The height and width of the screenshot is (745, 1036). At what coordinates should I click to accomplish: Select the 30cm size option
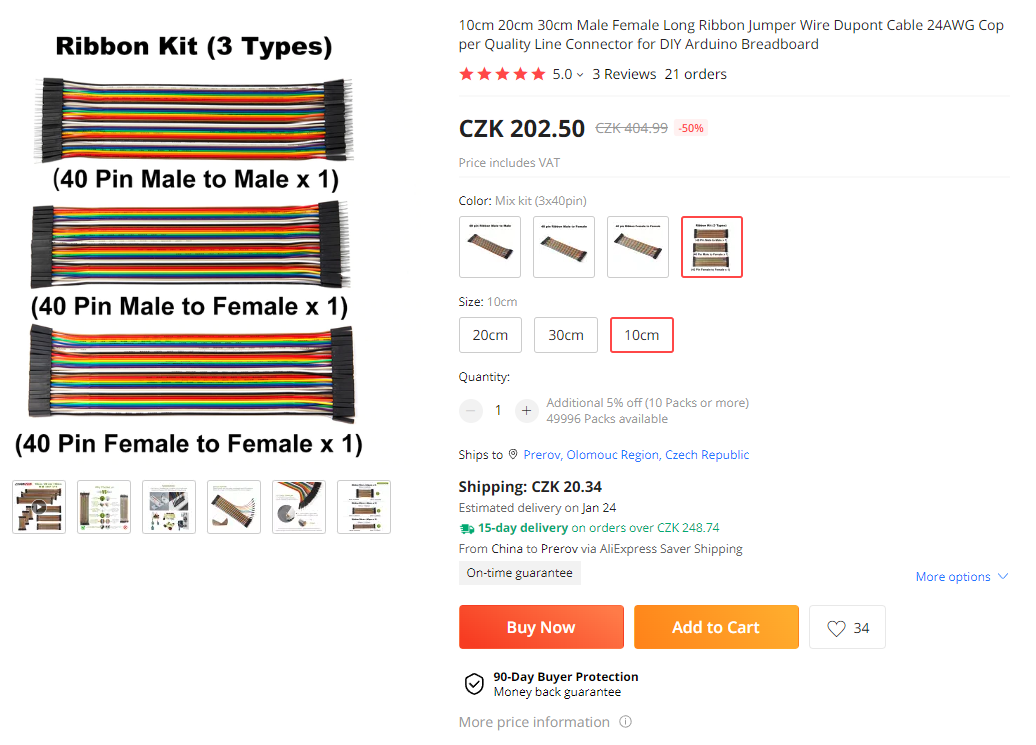[x=566, y=335]
